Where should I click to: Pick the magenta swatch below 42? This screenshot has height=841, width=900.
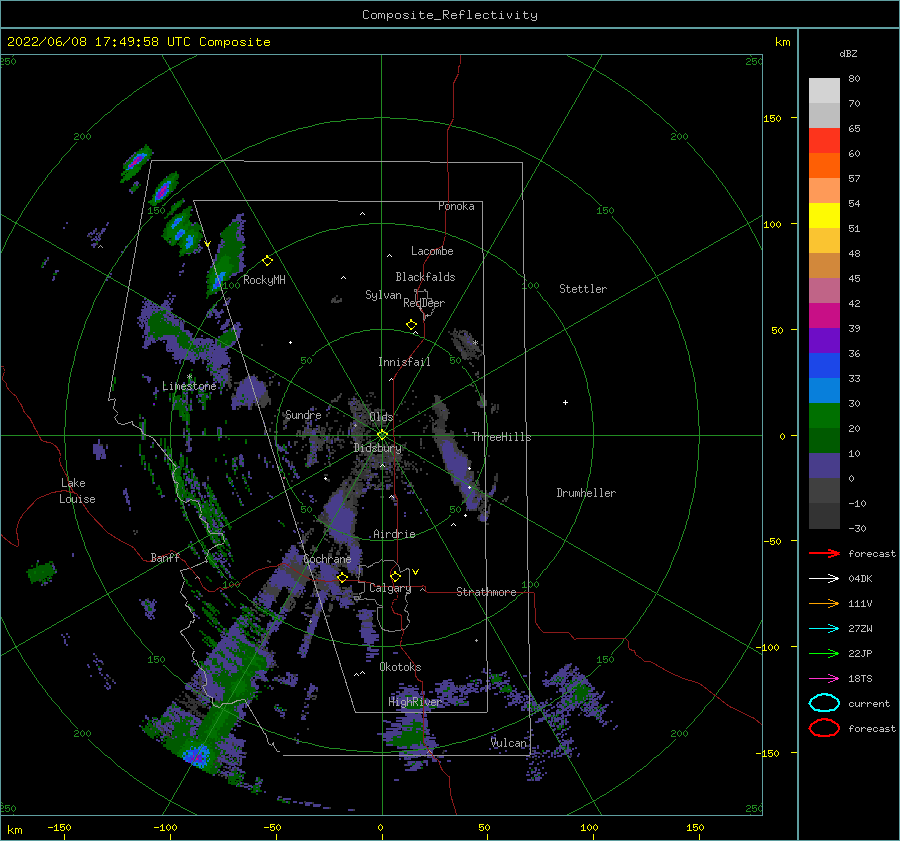824,315
